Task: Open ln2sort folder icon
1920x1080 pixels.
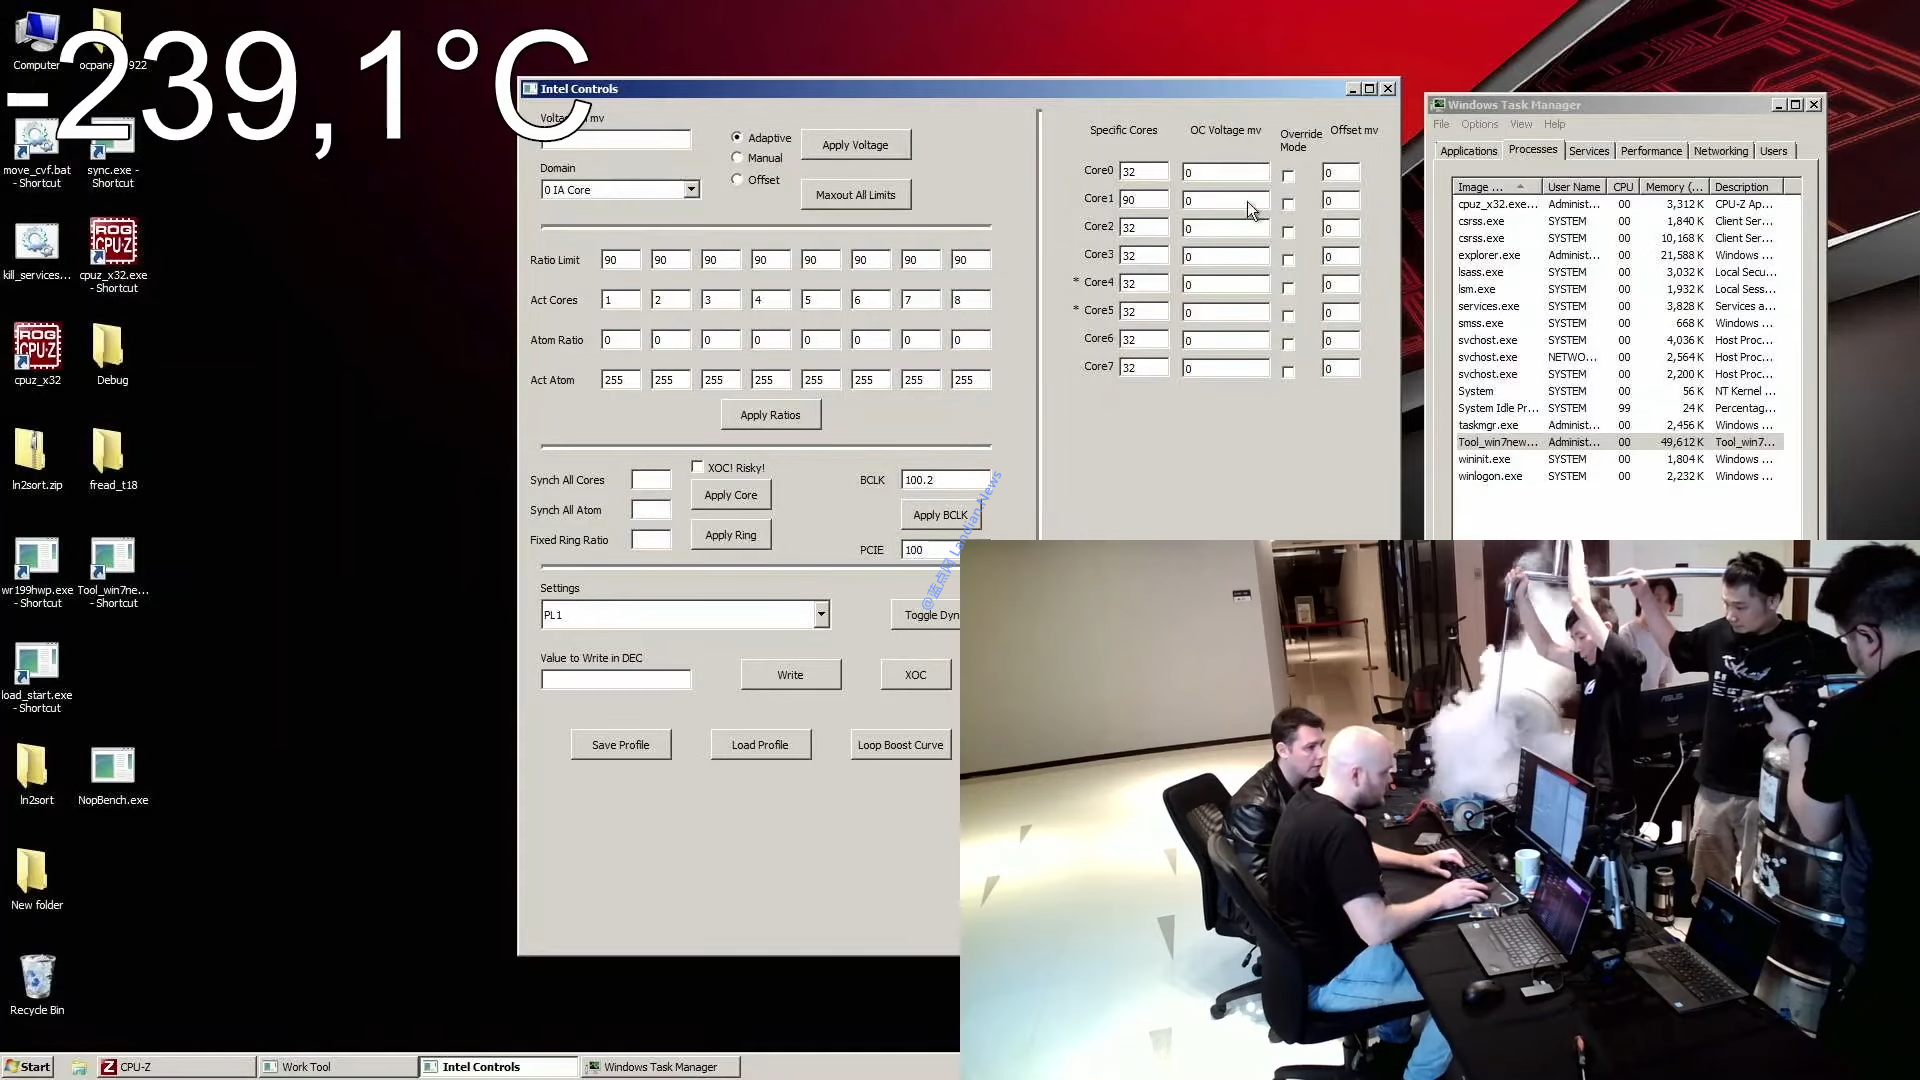Action: coord(37,774)
